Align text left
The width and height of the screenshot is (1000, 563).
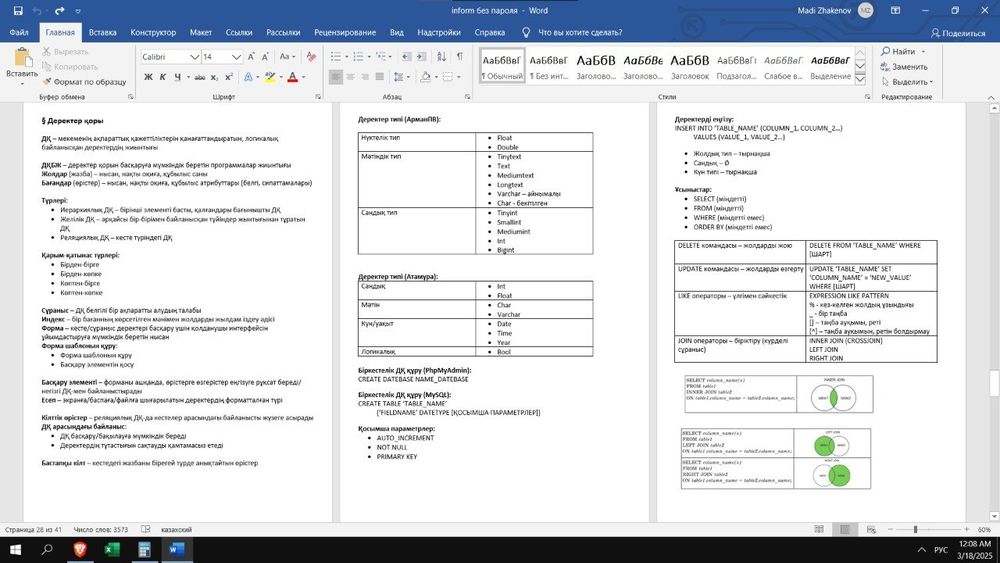click(336, 77)
